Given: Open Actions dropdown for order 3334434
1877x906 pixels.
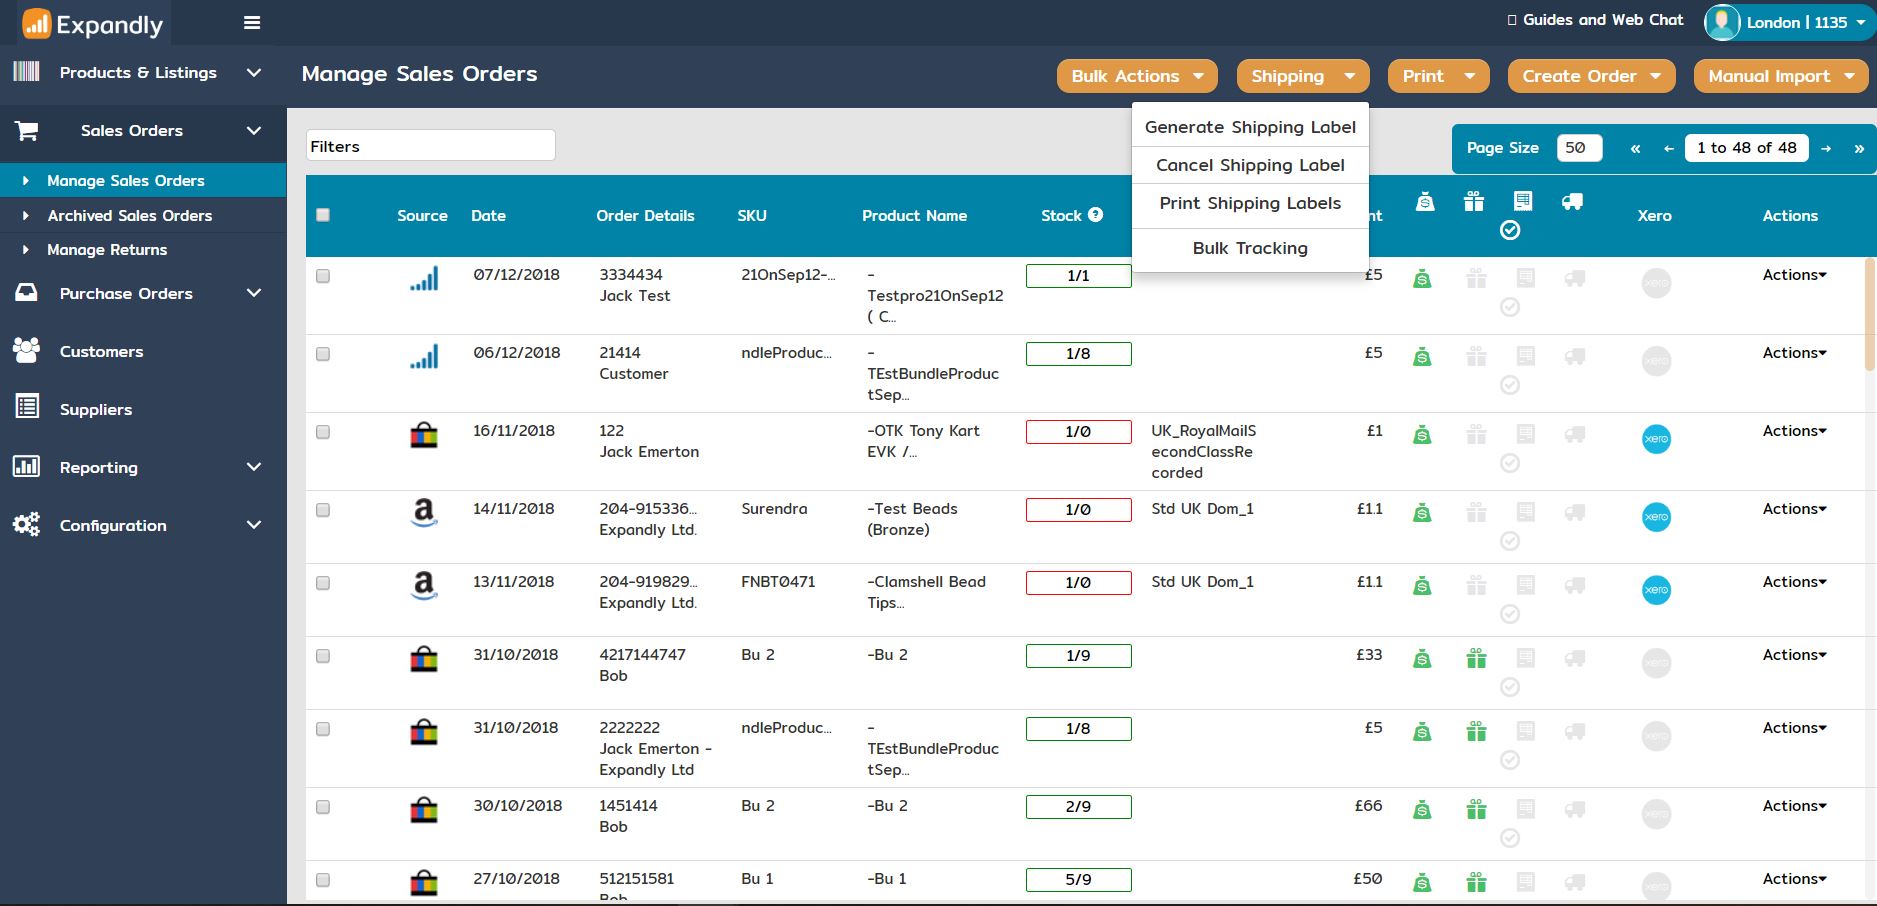Looking at the screenshot, I should click(1794, 275).
